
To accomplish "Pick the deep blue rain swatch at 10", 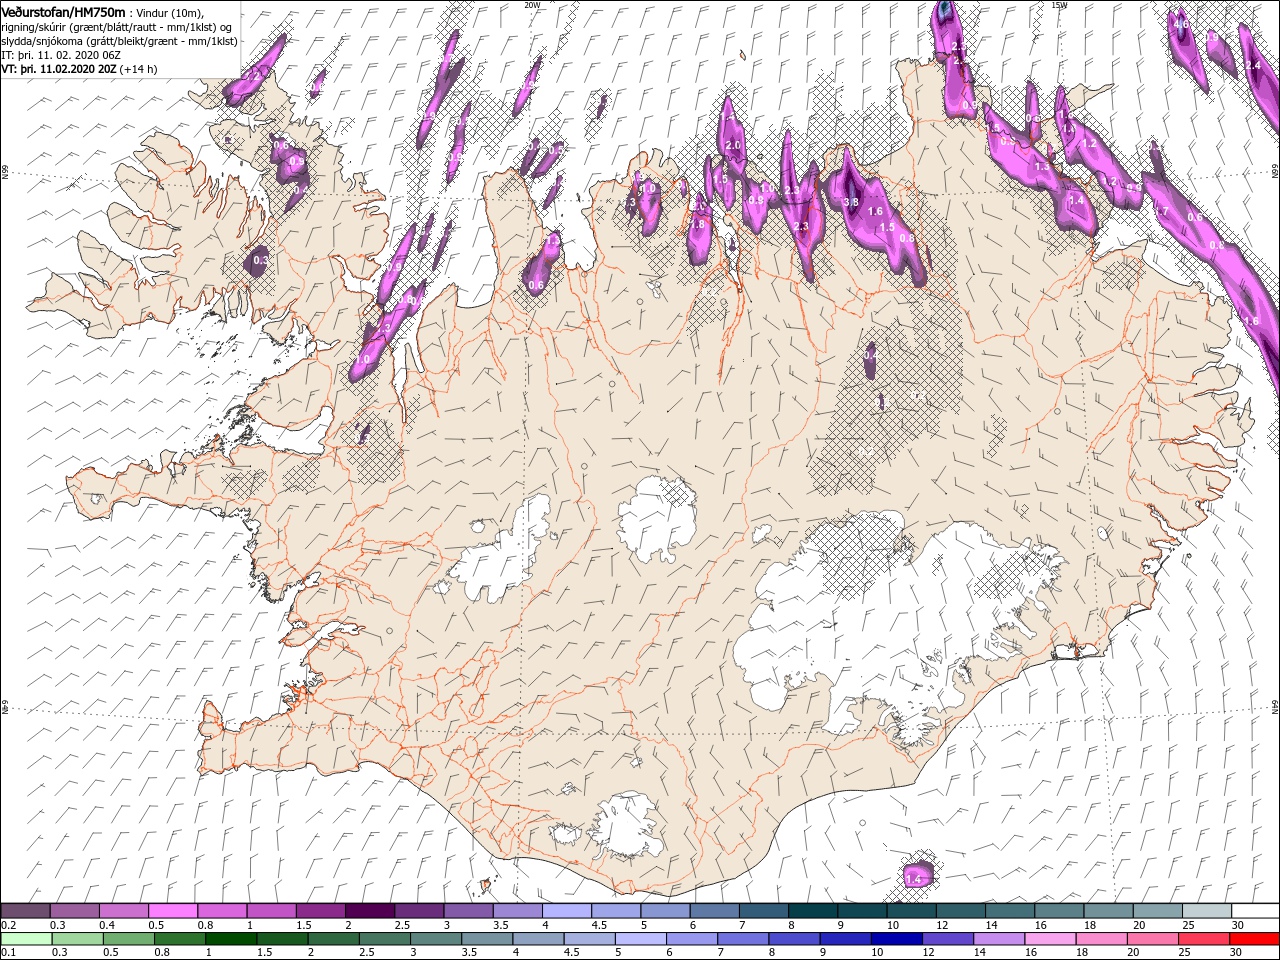I will [898, 938].
